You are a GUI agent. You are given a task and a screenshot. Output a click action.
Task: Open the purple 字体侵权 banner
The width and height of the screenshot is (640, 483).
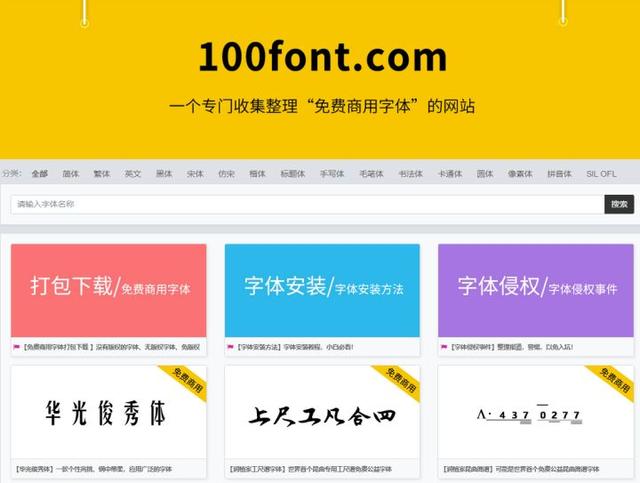pos(536,290)
